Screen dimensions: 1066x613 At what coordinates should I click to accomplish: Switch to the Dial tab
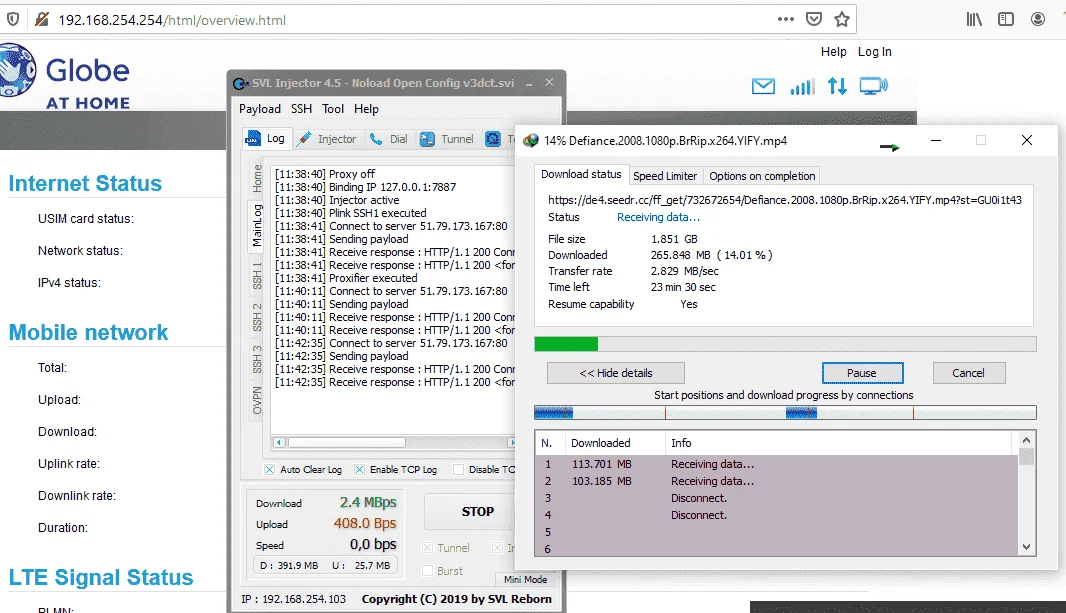tap(388, 139)
